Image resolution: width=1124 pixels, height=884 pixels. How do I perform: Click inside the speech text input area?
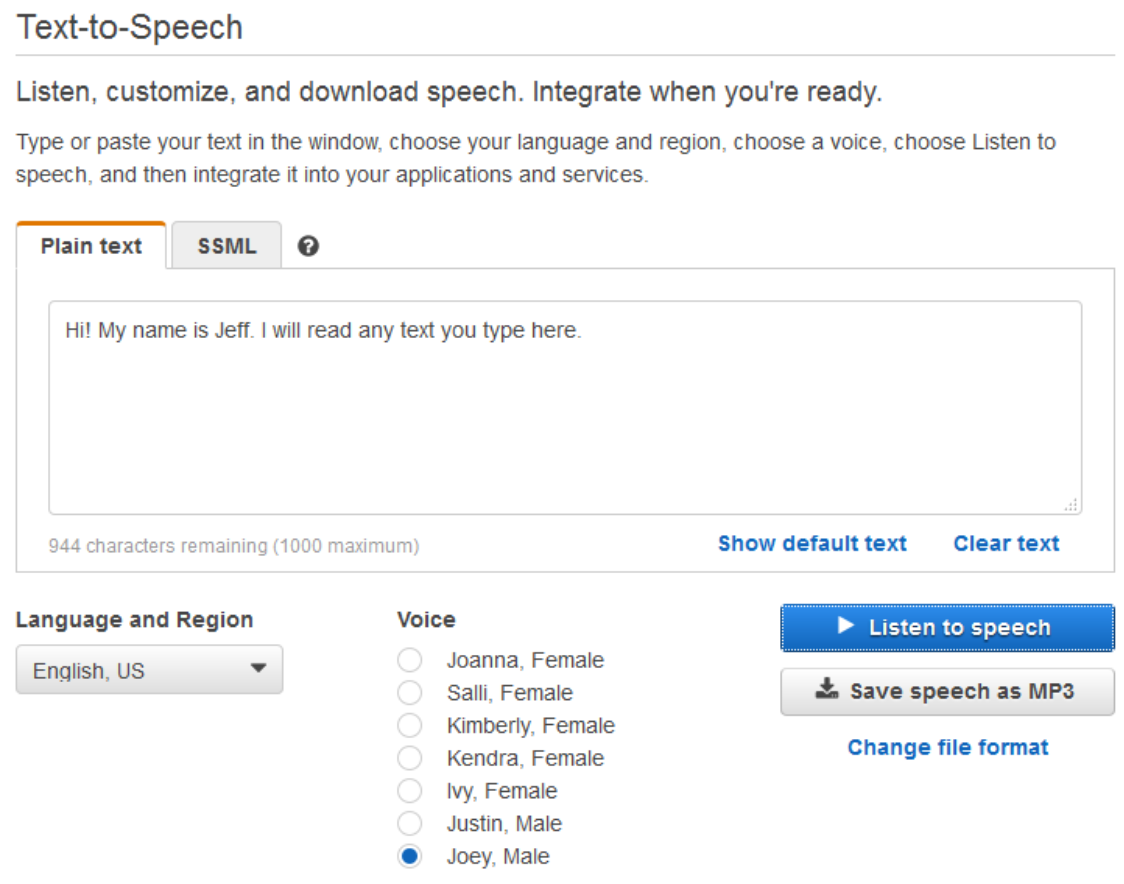[565, 420]
